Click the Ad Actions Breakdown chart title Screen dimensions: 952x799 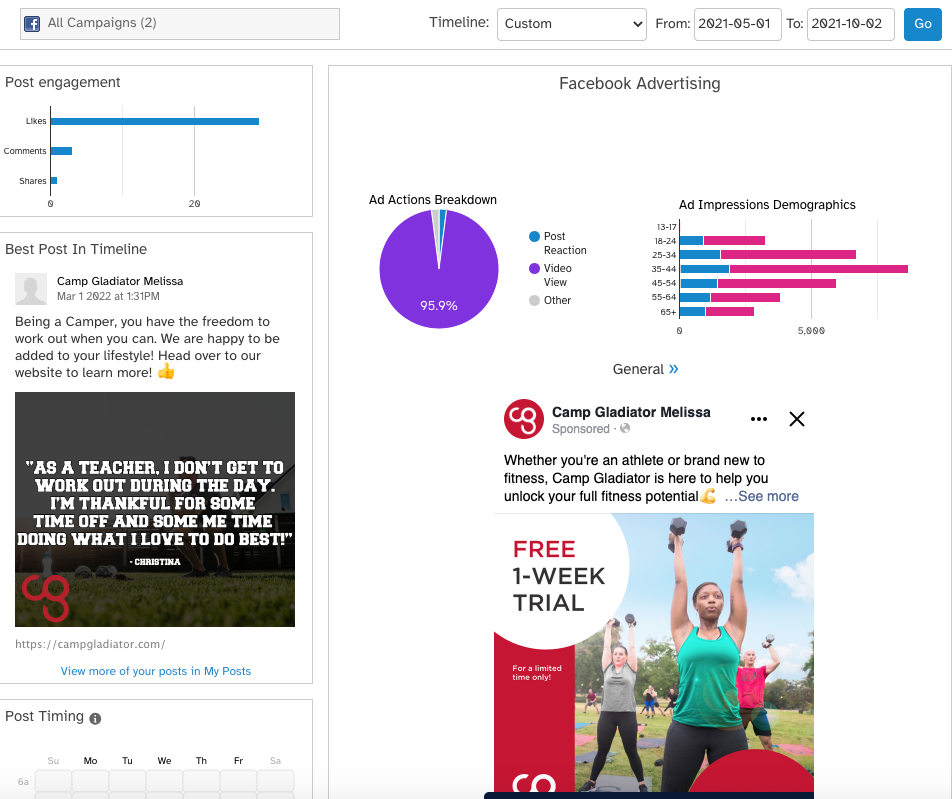tap(433, 200)
